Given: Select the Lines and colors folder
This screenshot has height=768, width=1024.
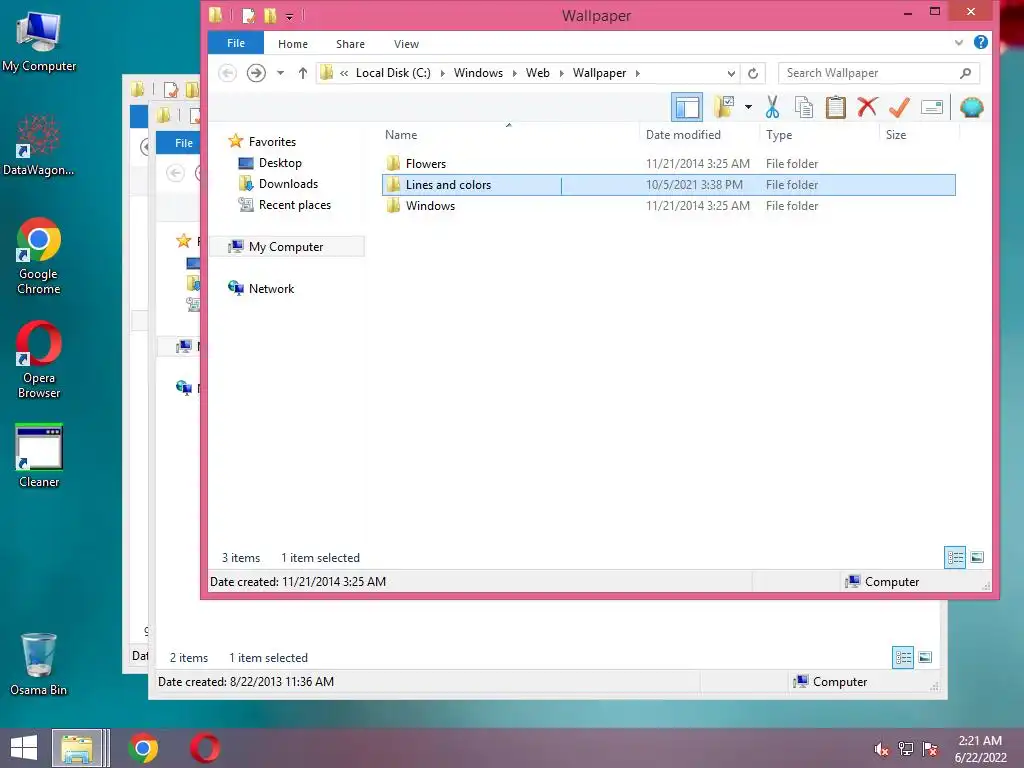Looking at the screenshot, I should point(669,185).
